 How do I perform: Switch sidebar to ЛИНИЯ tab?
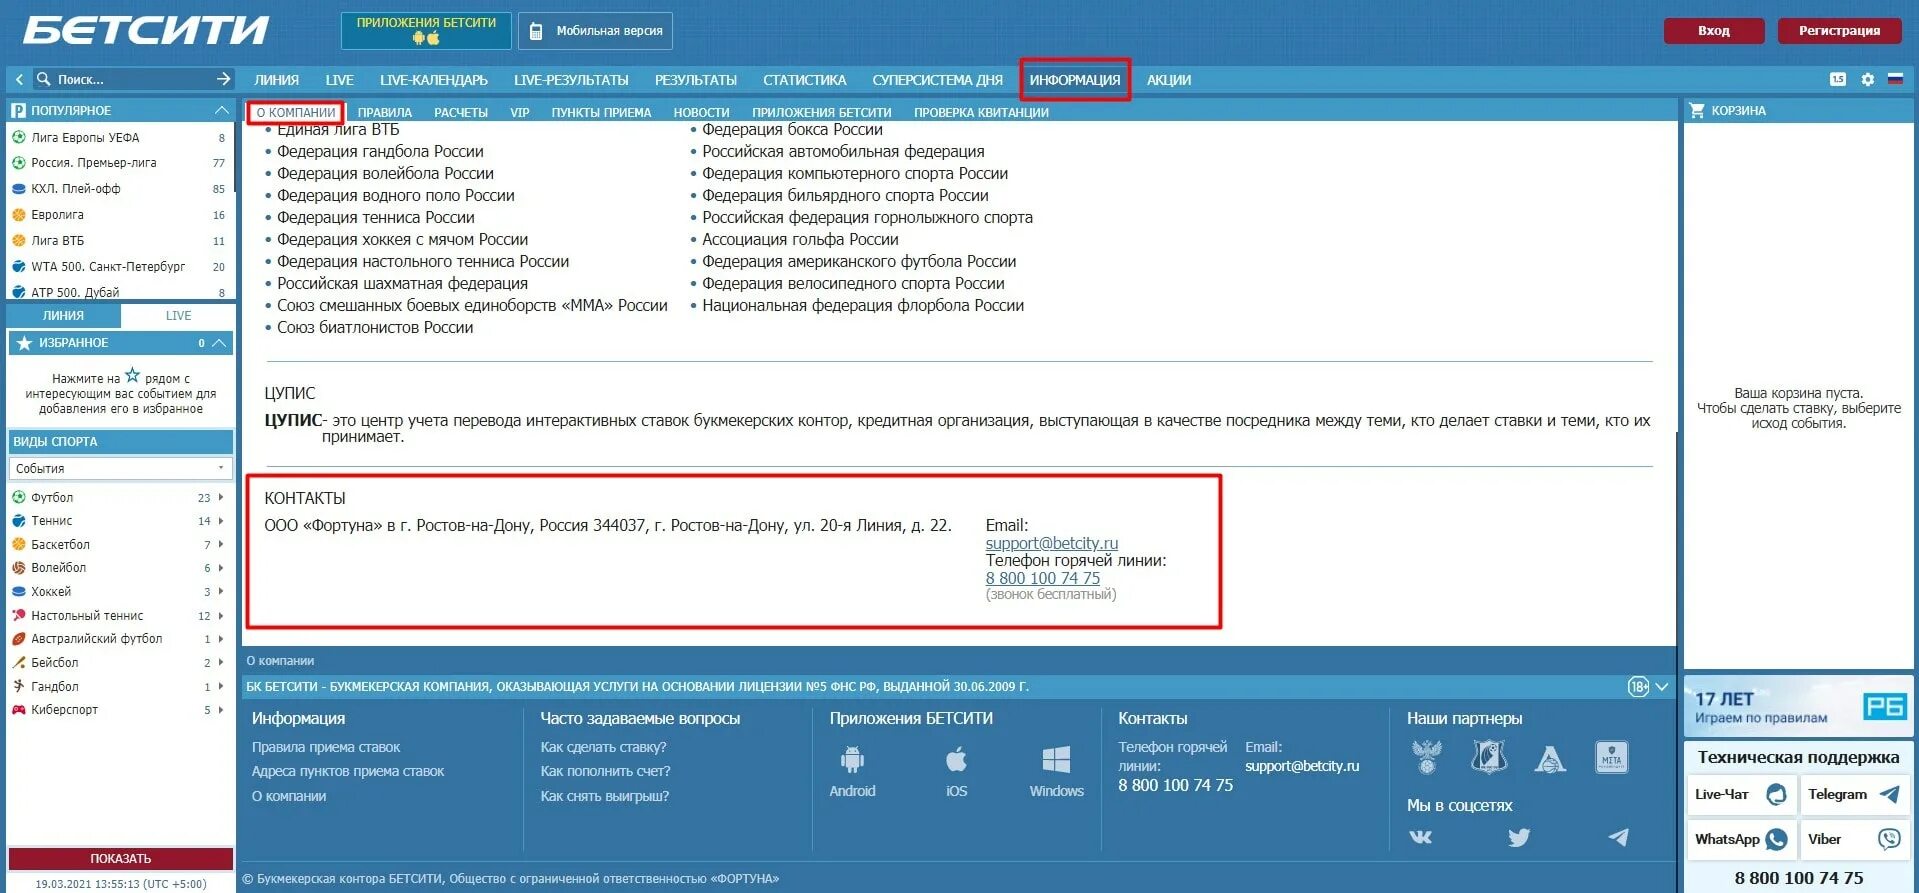click(x=63, y=315)
